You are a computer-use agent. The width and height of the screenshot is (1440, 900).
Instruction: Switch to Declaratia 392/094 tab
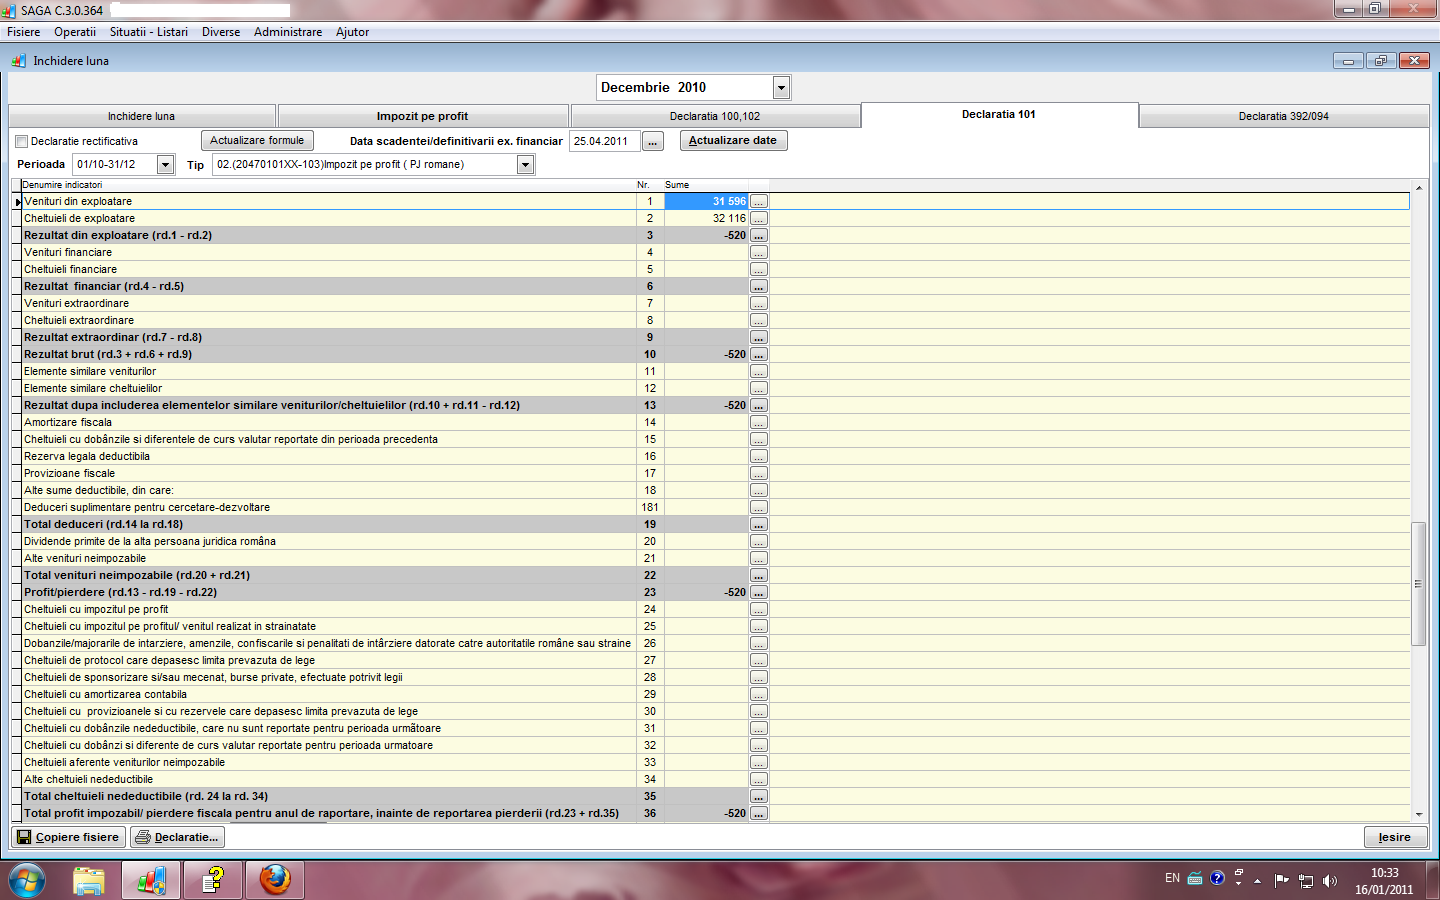click(1284, 116)
